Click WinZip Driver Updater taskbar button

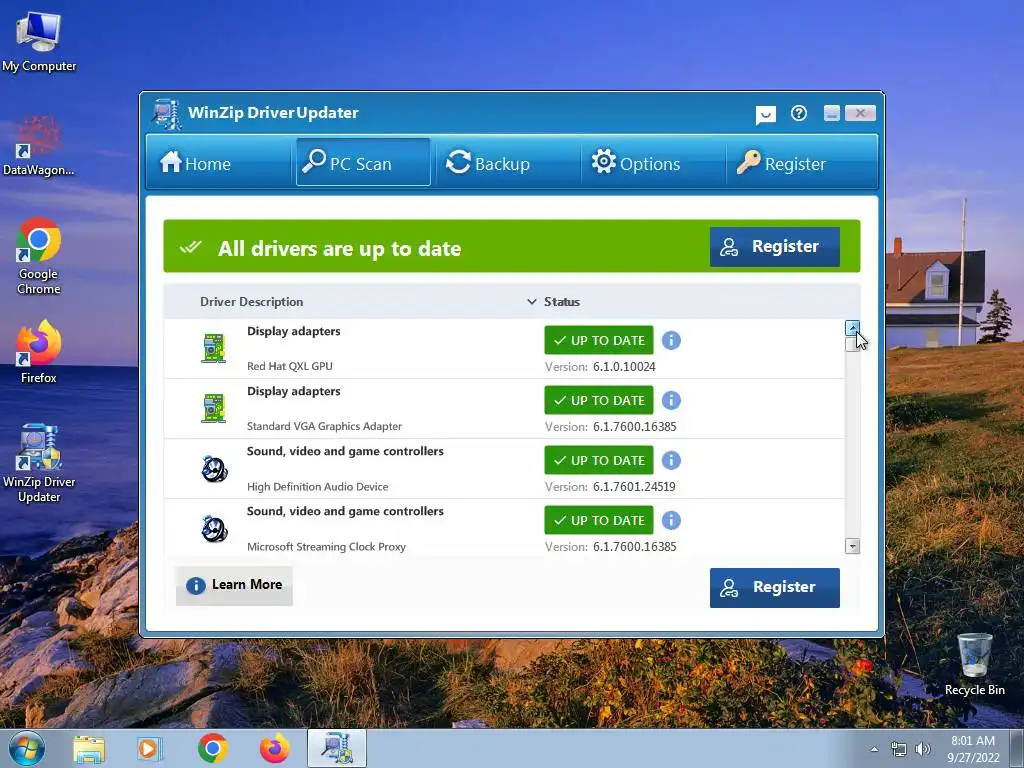pos(337,748)
